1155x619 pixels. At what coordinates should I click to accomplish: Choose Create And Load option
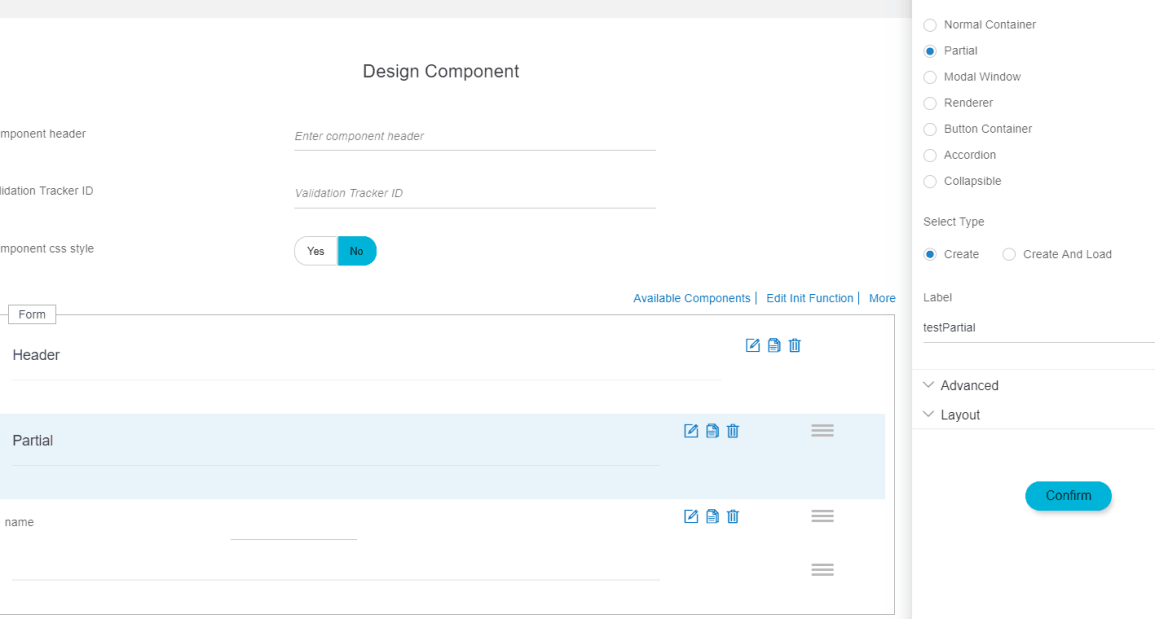click(1009, 254)
